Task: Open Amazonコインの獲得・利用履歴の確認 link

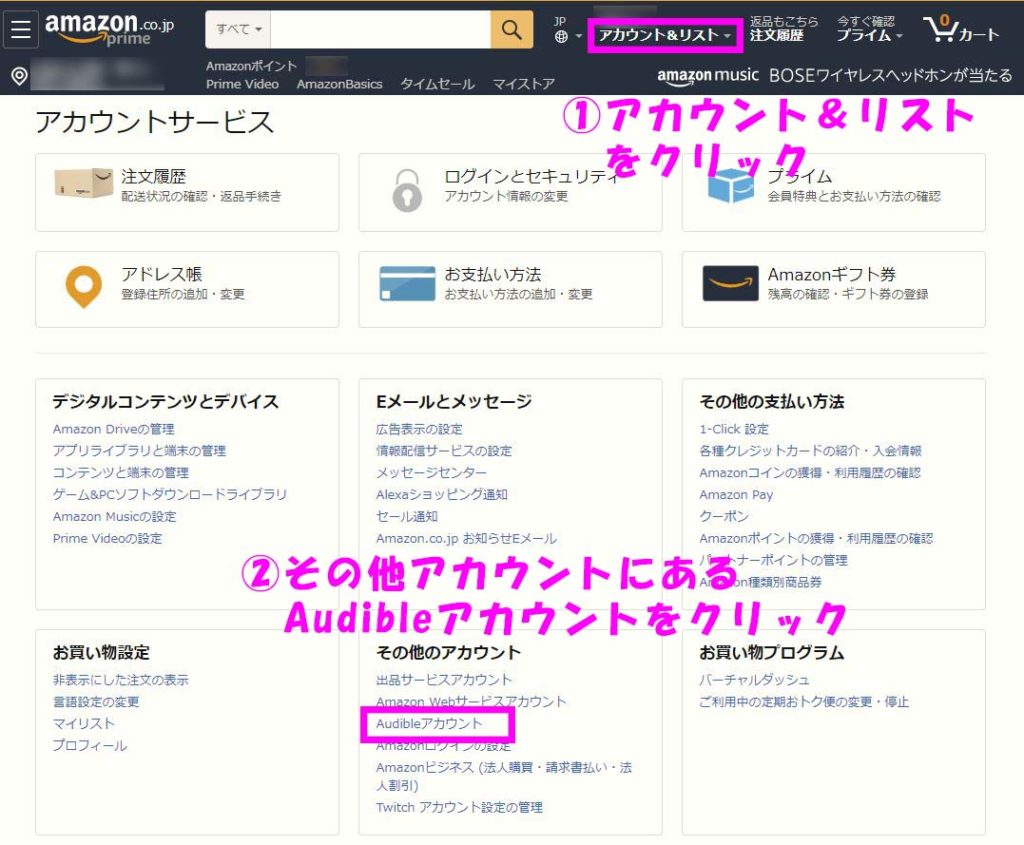Action: pos(810,472)
